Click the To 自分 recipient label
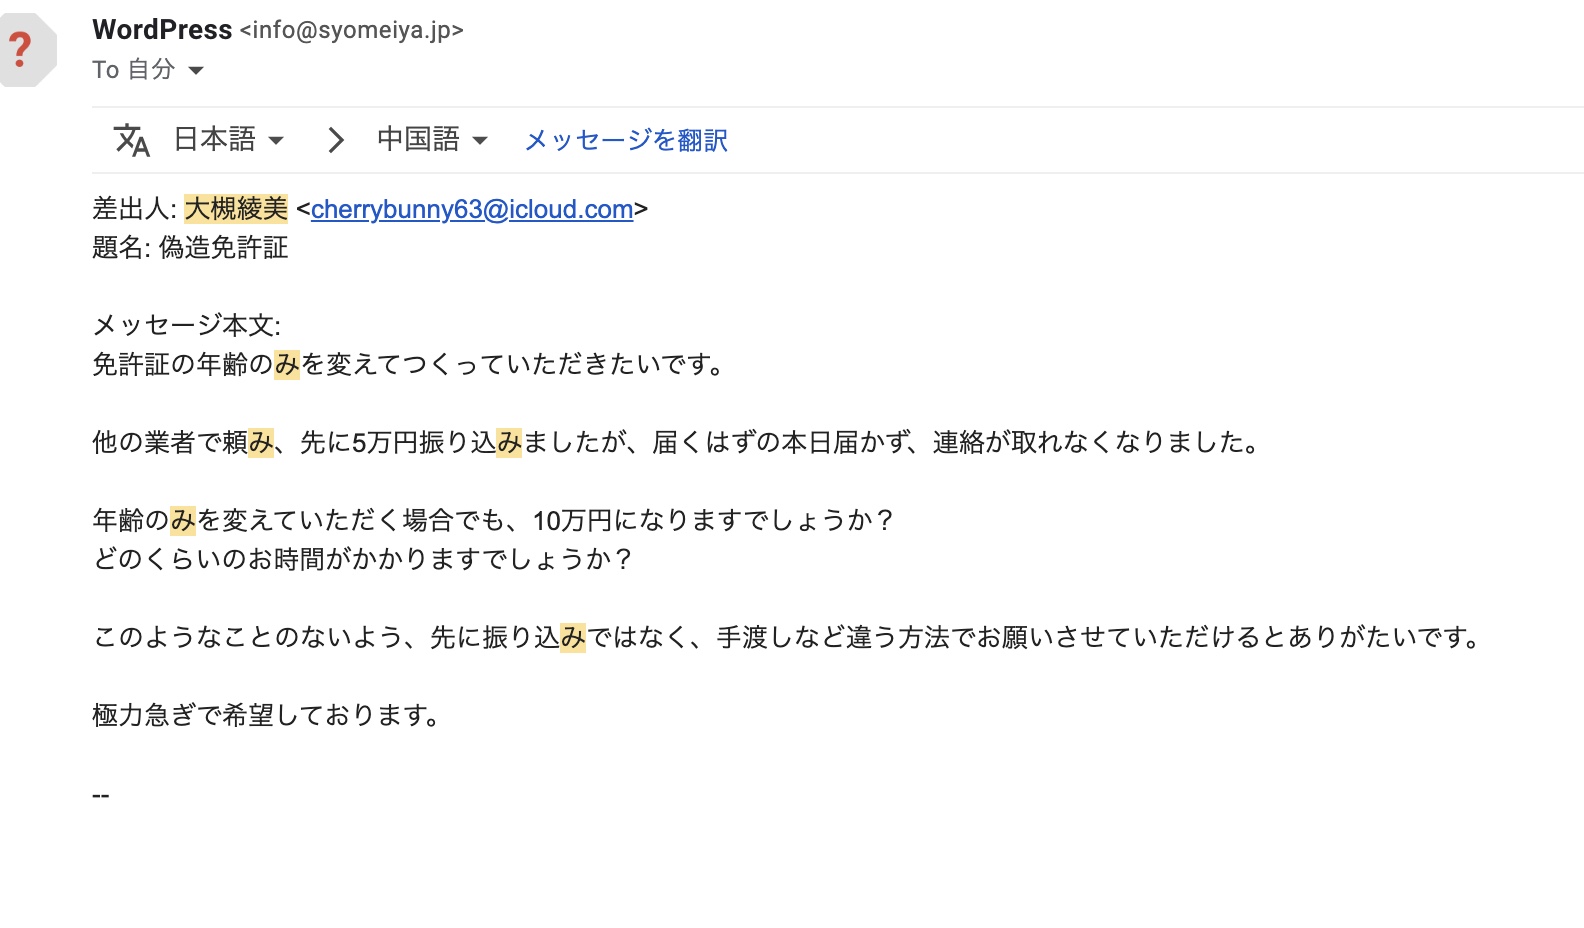The width and height of the screenshot is (1584, 928). click(134, 70)
